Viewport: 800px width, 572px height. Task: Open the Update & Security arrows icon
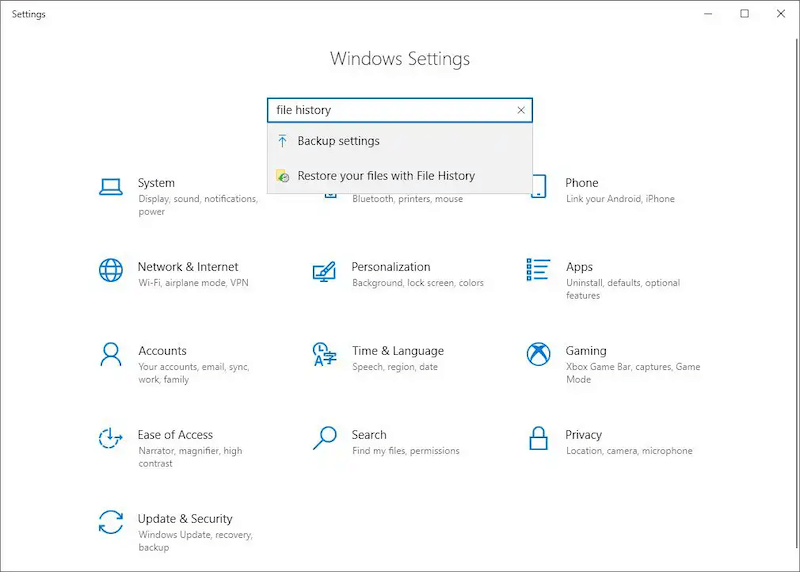click(111, 522)
